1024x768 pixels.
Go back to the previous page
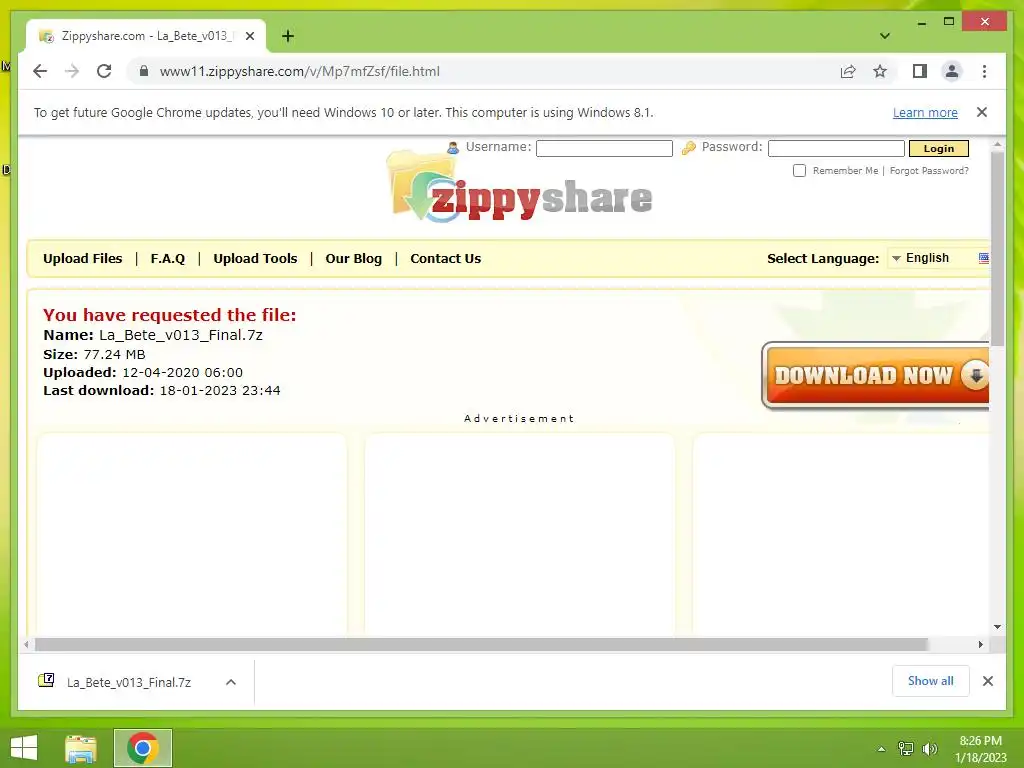(x=40, y=71)
